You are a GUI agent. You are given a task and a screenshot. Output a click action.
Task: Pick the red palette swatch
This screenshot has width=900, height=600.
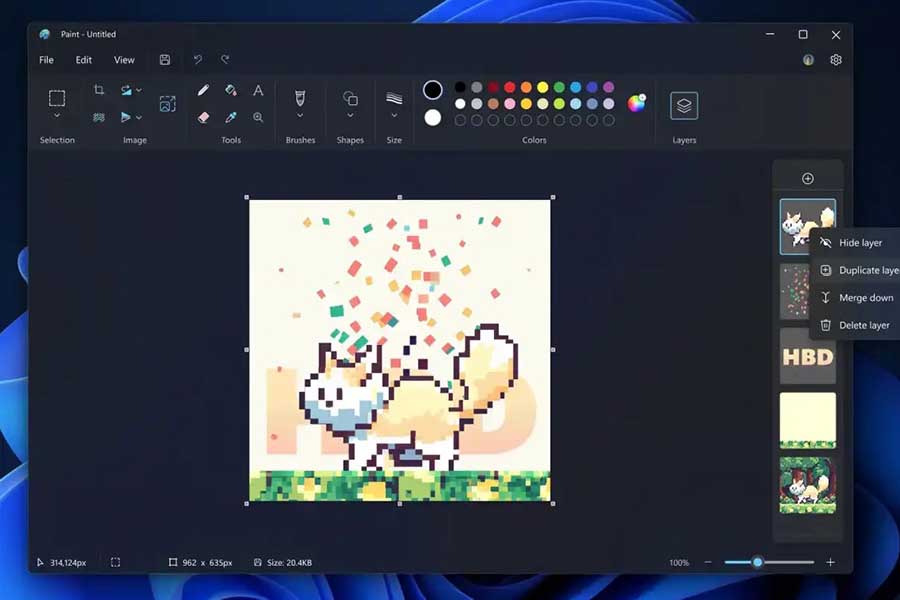tap(510, 87)
